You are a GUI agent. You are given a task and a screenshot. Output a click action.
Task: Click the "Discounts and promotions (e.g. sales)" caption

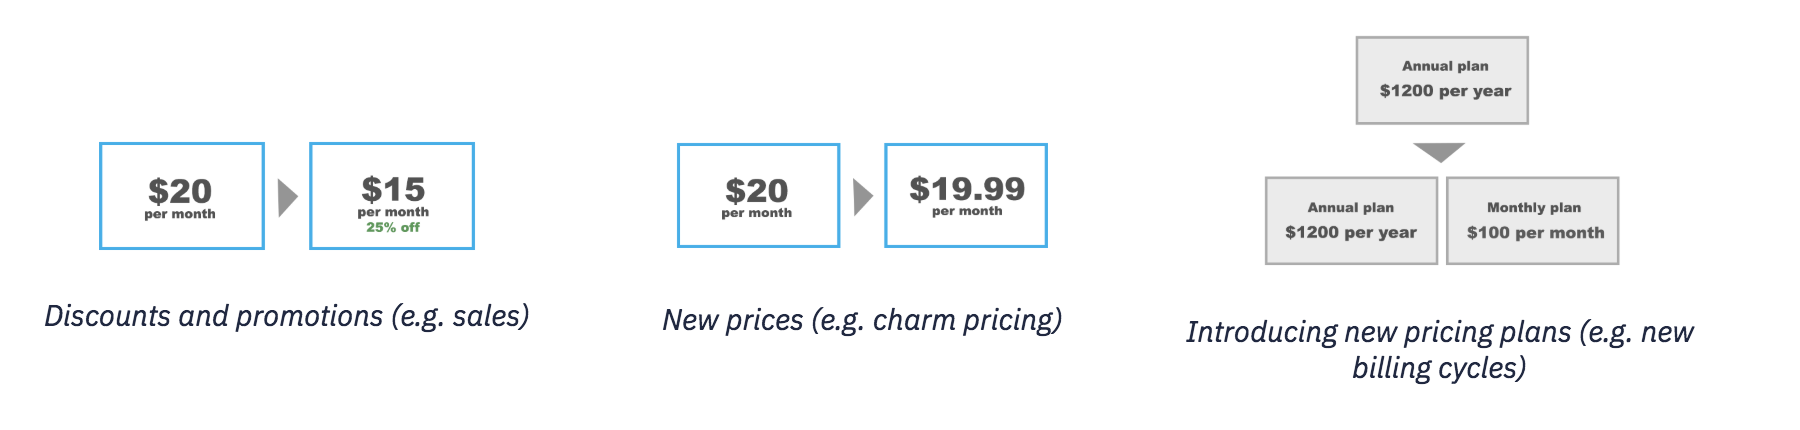(287, 316)
